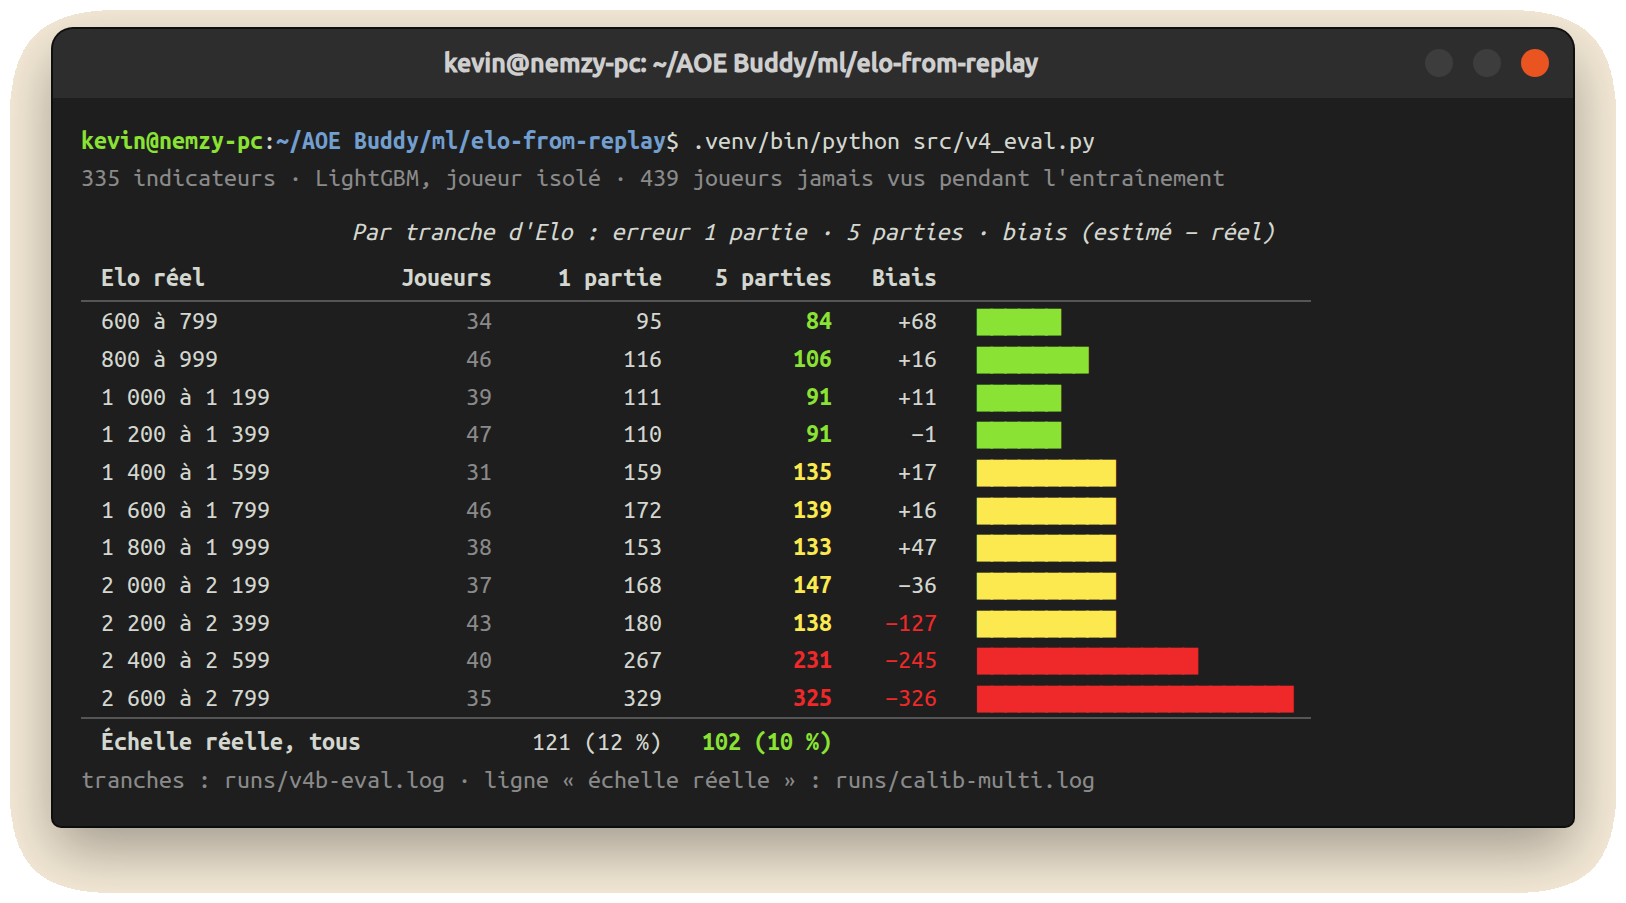
Task: Click the red value '231' in 5 parties
Action: [812, 660]
